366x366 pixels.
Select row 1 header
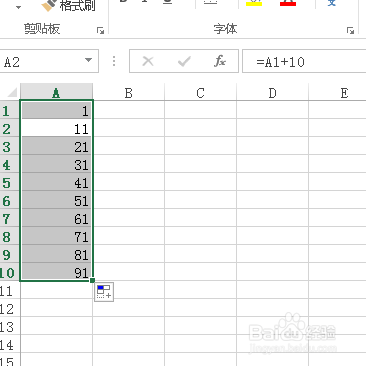10,111
